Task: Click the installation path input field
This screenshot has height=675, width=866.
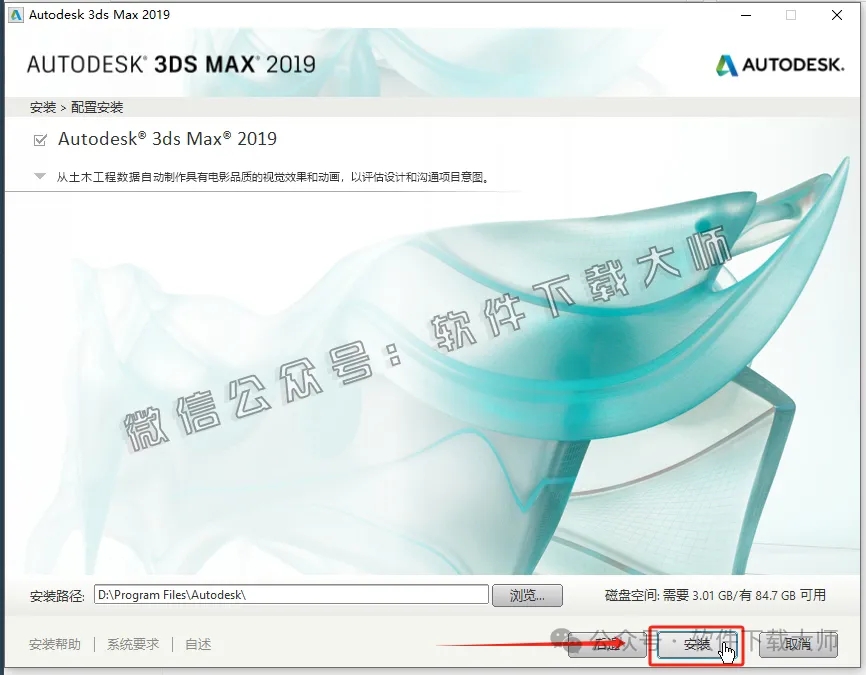Action: pos(290,594)
